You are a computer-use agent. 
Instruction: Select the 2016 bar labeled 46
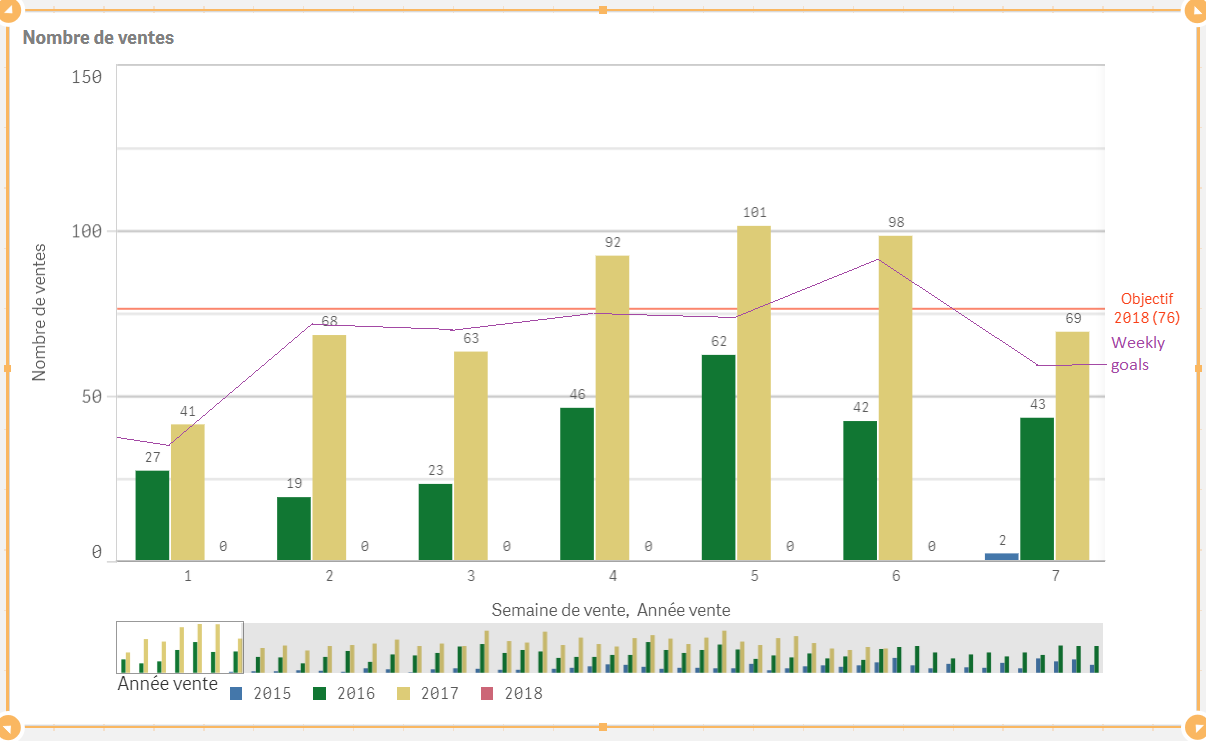point(577,484)
